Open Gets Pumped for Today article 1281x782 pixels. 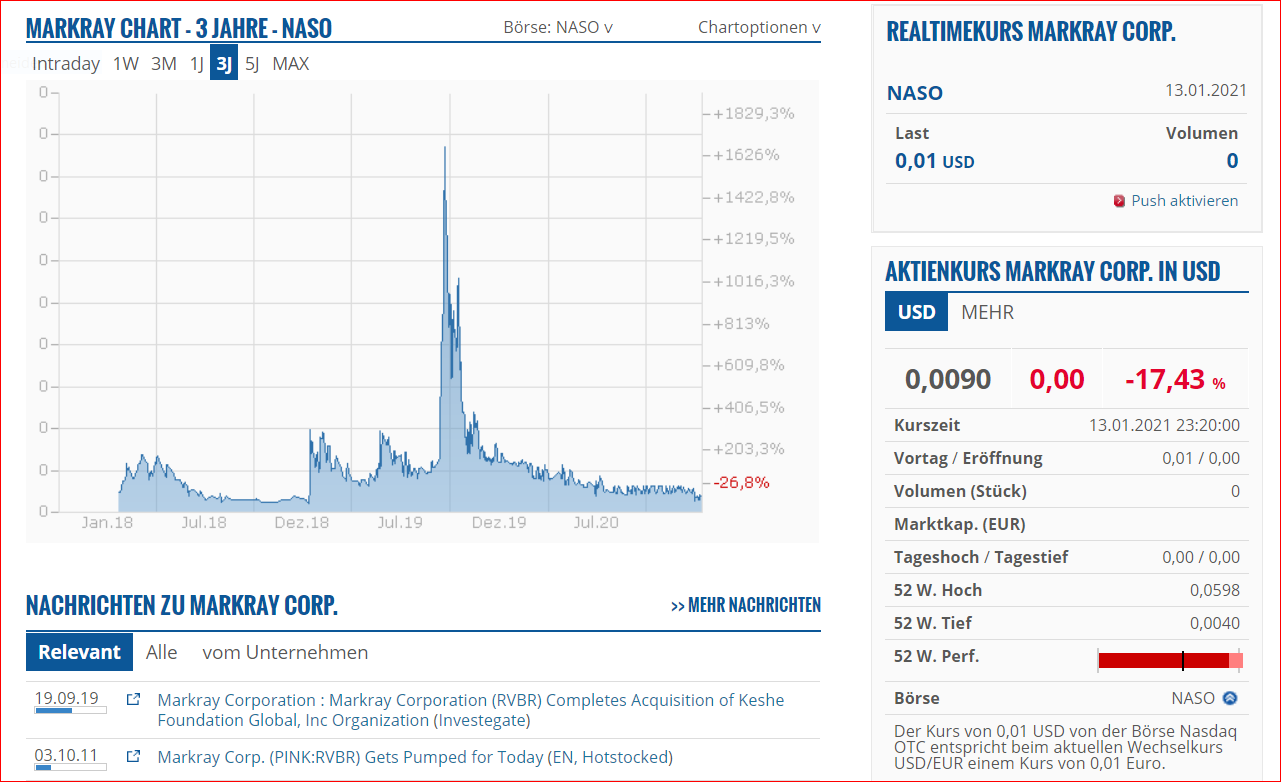pos(415,757)
